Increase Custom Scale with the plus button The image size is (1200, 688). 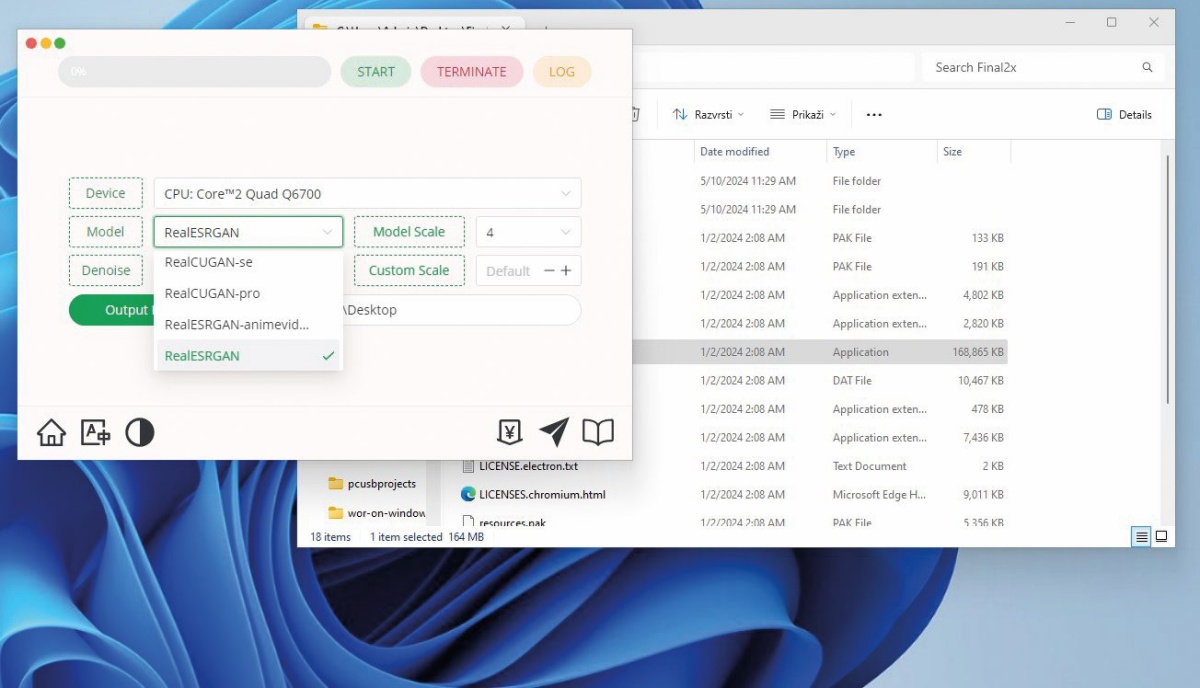(566, 271)
